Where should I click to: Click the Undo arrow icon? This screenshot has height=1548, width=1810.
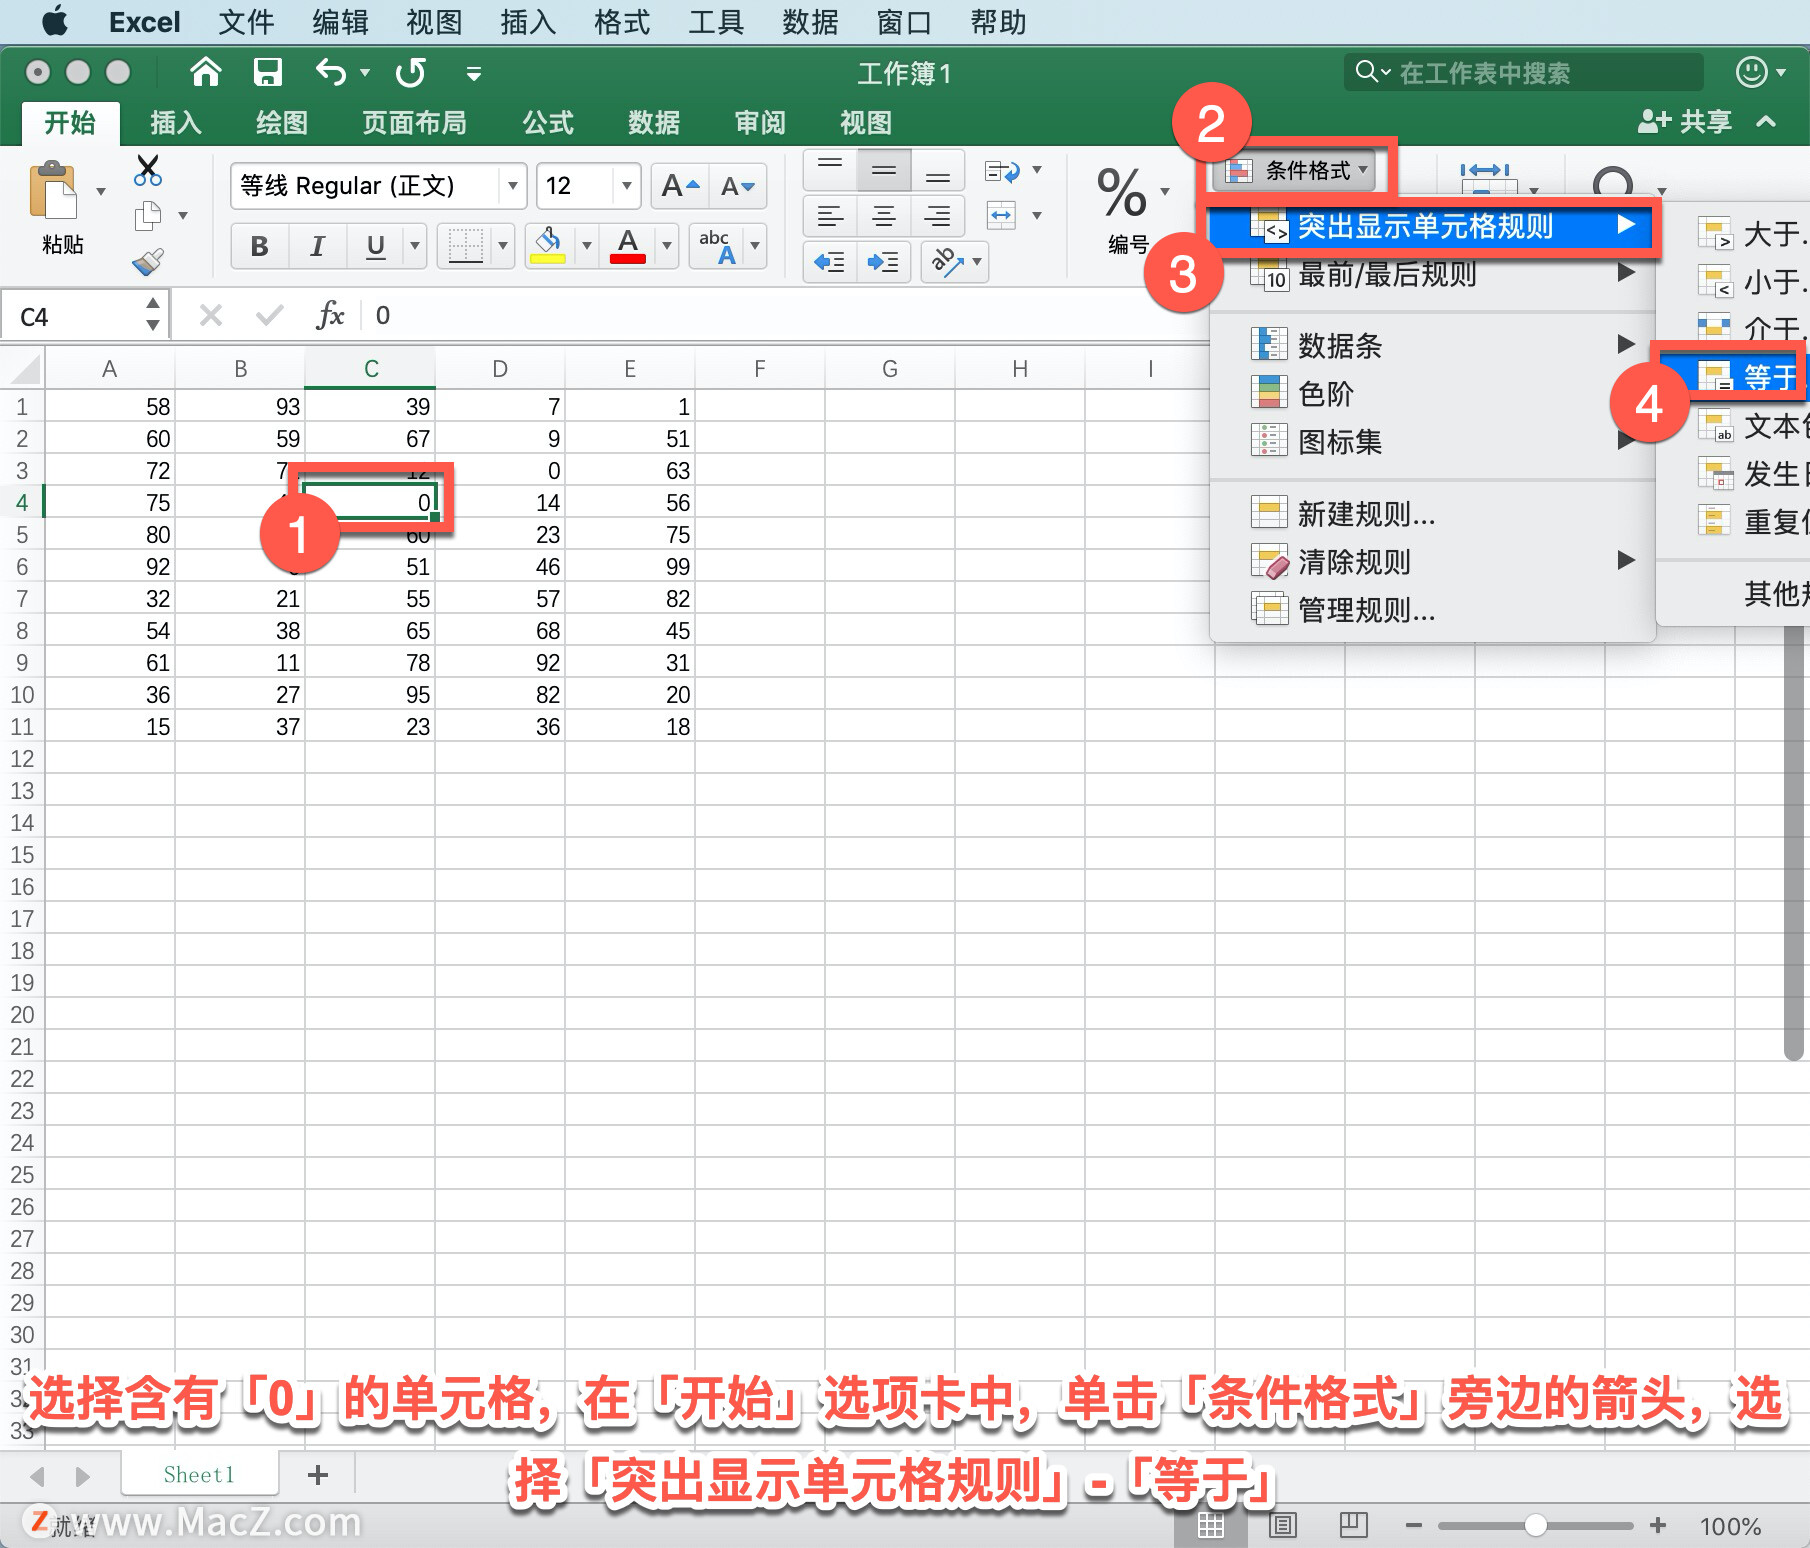[x=331, y=72]
